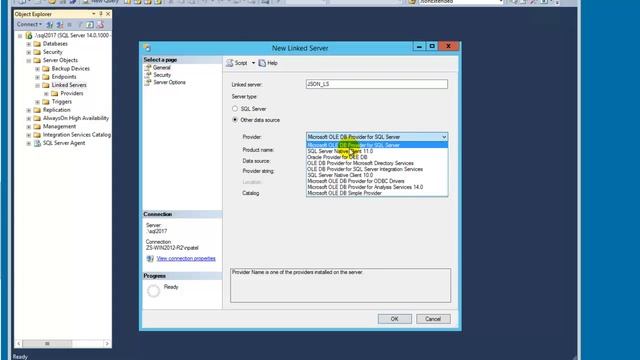Open Help via its page icon
Viewport: 640px width, 360px height.
click(262, 63)
